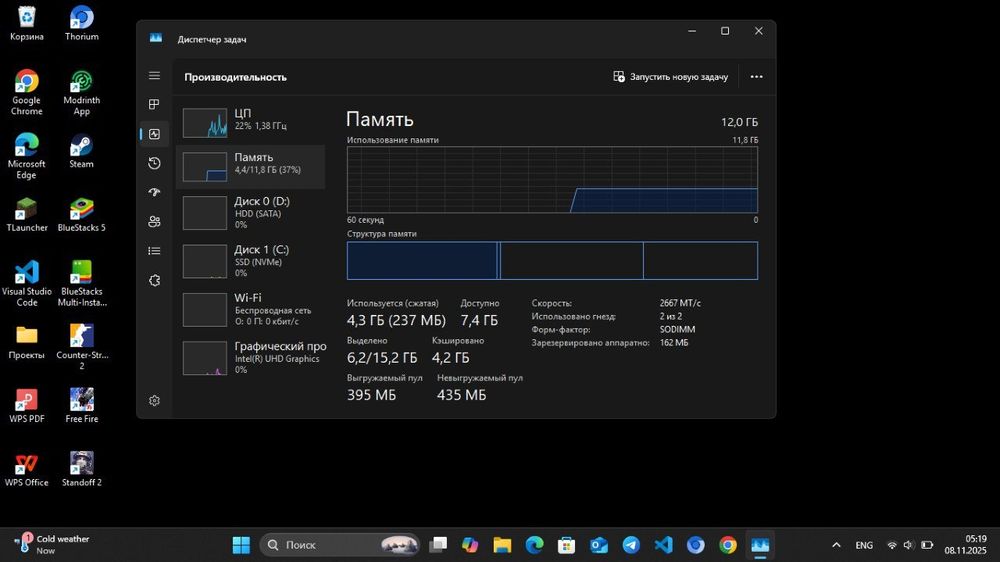Open Microsoft Edge from the taskbar

coord(534,545)
